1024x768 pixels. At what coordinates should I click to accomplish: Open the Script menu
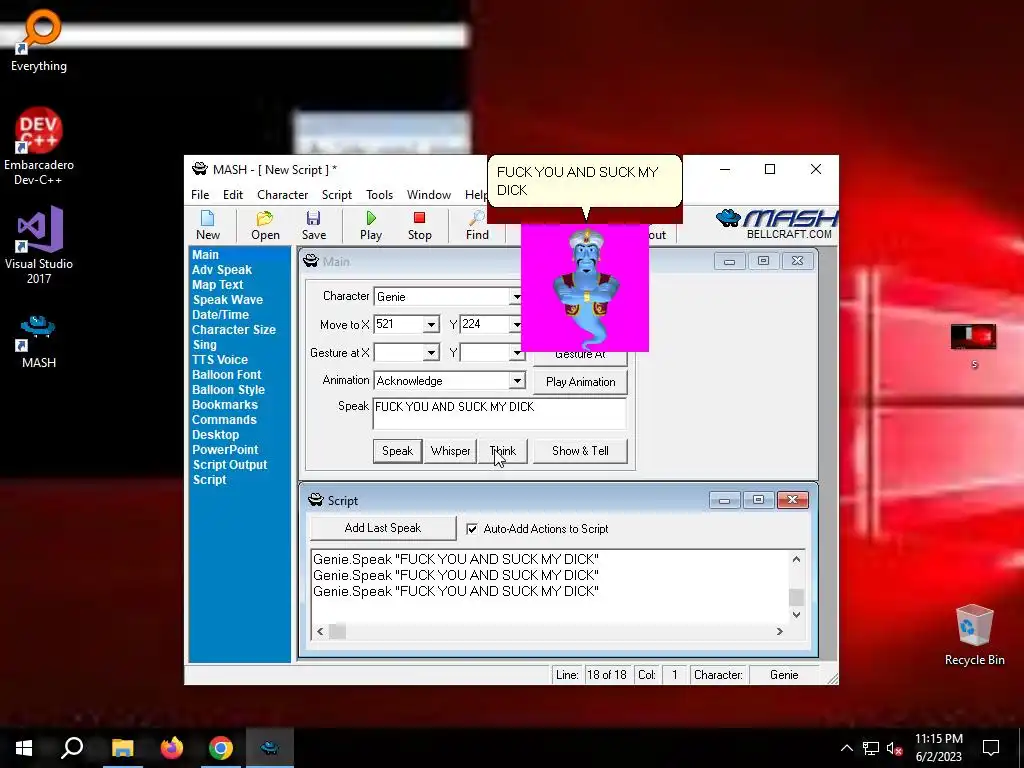click(337, 195)
